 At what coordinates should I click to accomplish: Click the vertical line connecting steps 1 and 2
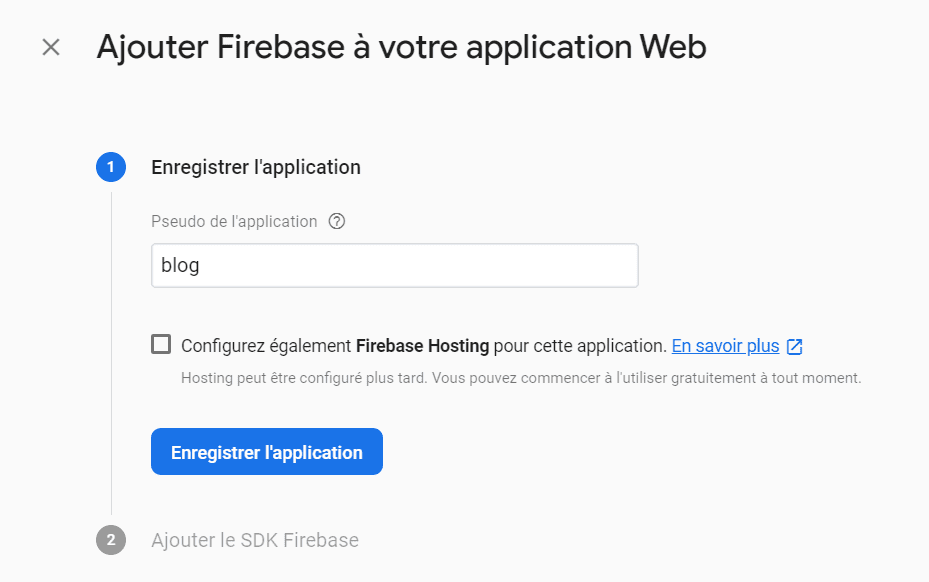pos(111,350)
